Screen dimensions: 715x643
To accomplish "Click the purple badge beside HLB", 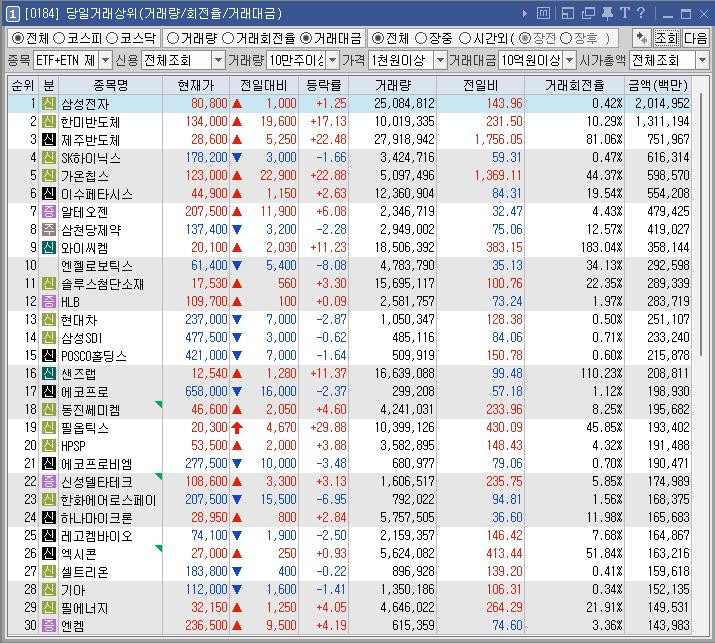I will [x=49, y=301].
